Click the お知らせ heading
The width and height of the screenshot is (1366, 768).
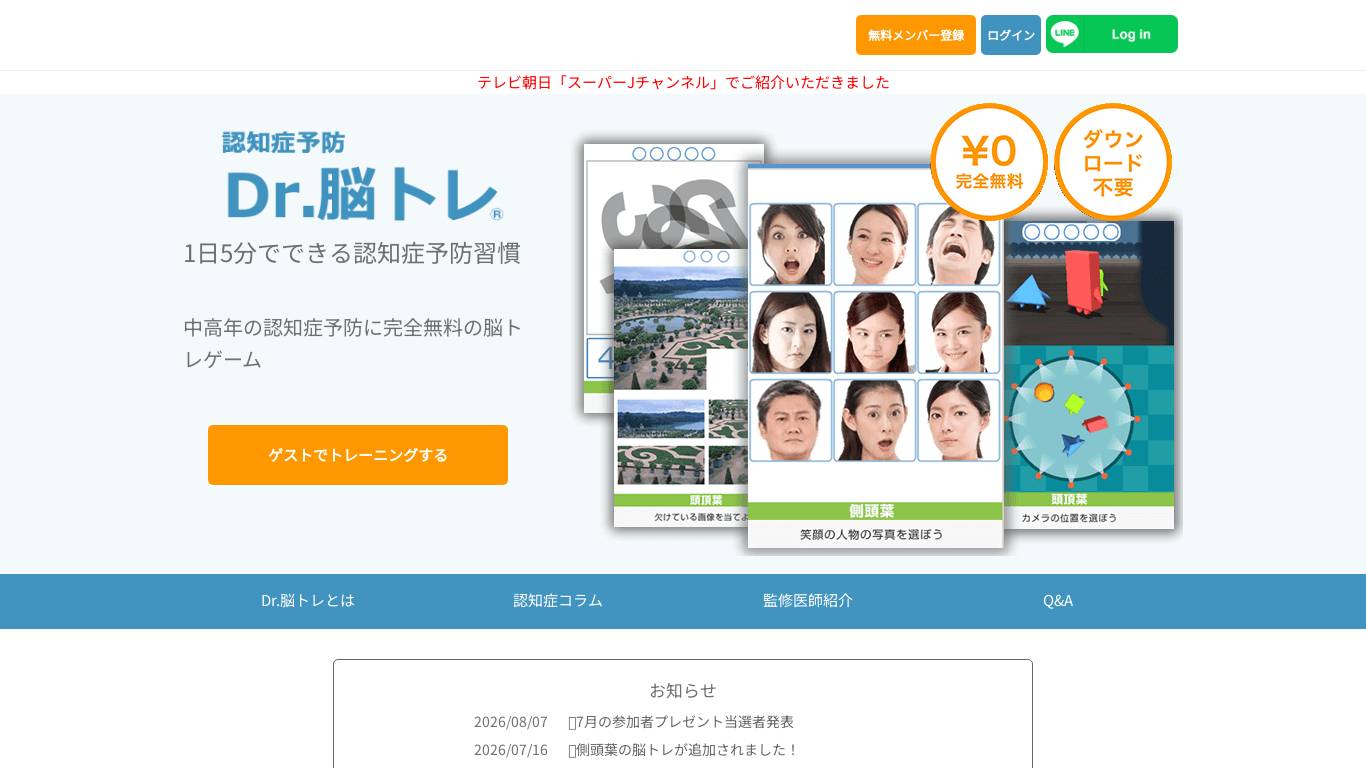(x=683, y=690)
